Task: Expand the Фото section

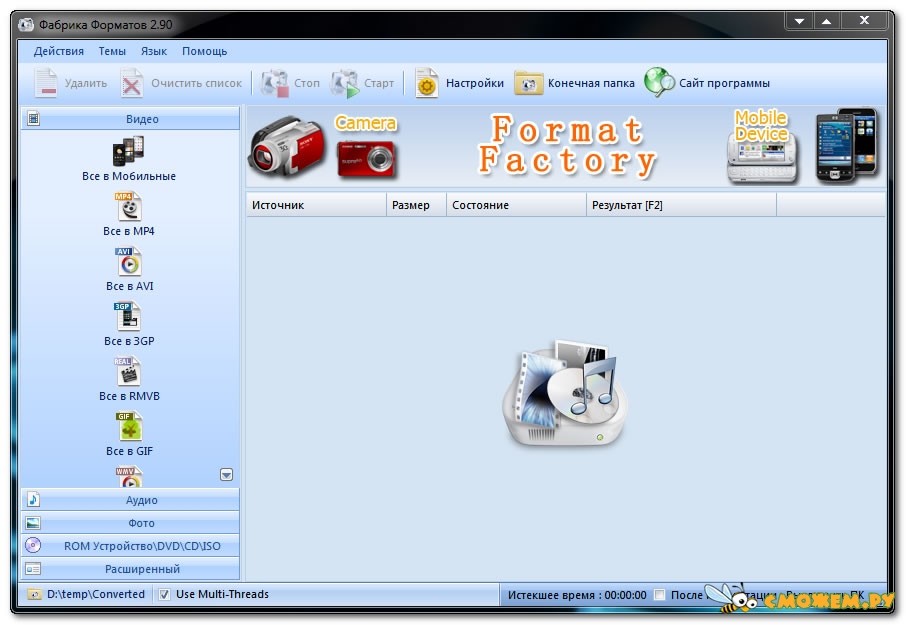Action: [x=131, y=523]
